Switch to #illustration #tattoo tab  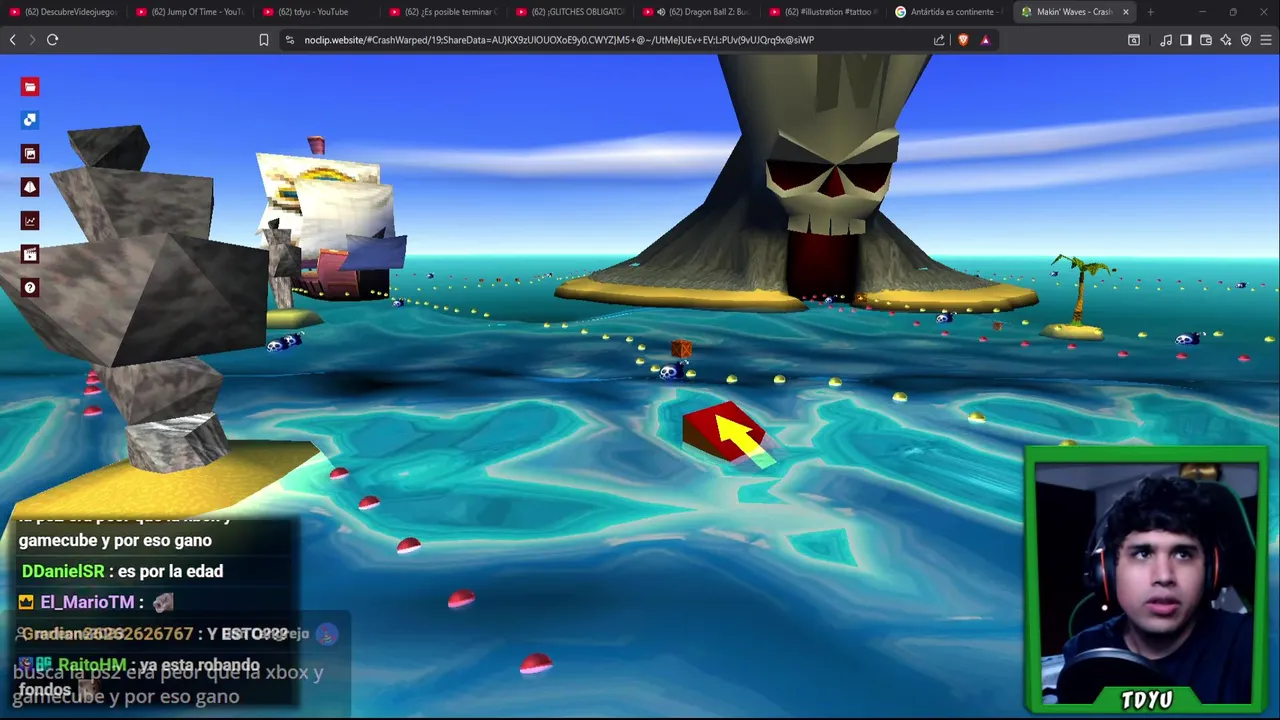(825, 12)
